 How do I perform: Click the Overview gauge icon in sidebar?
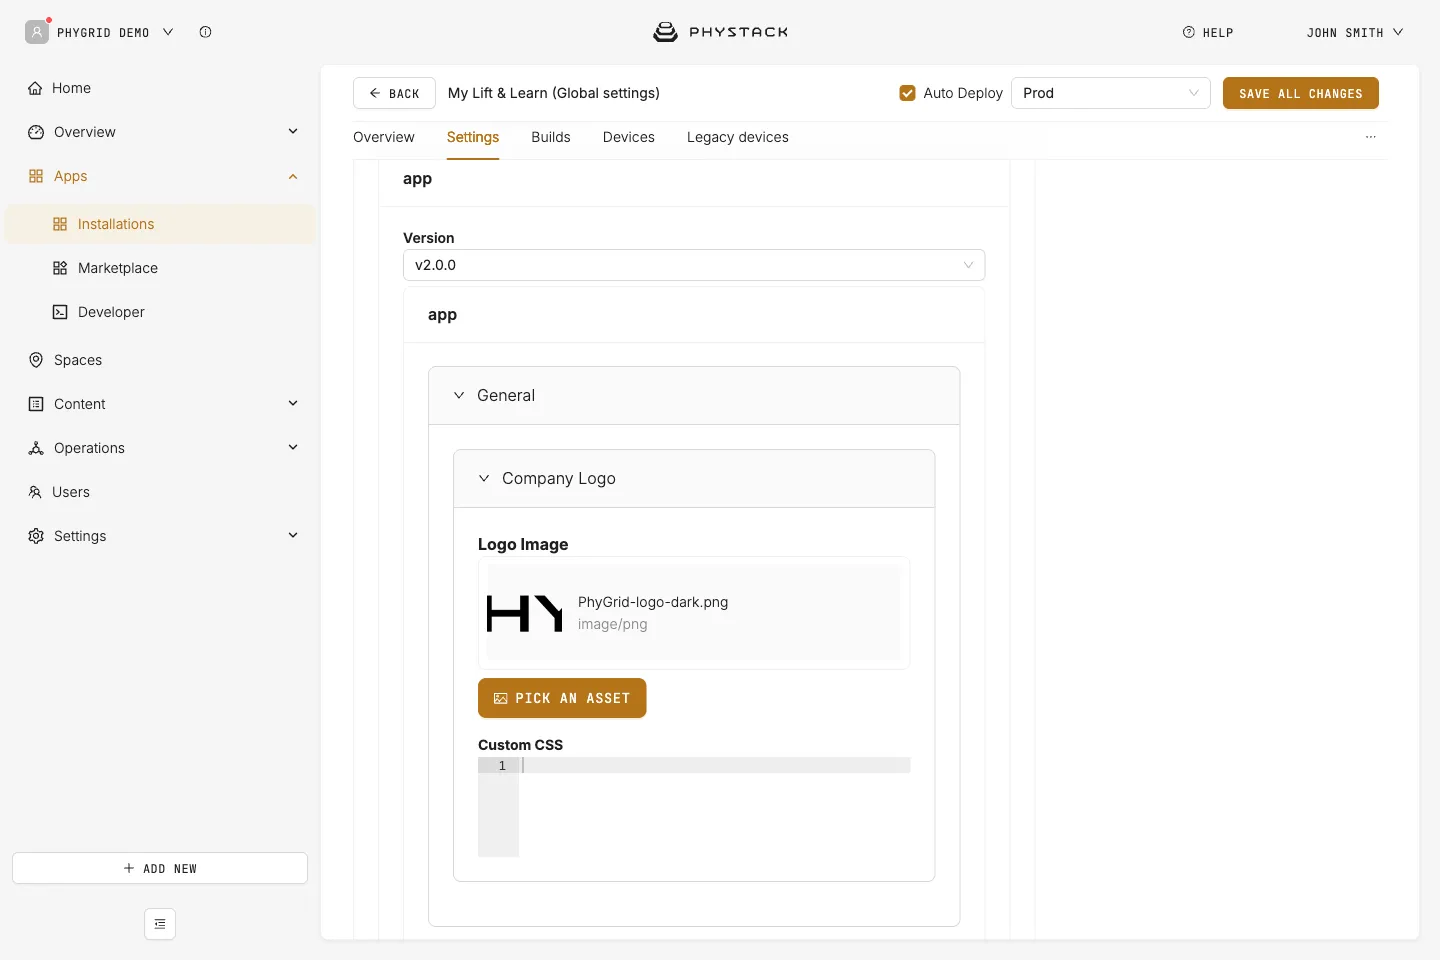(x=36, y=132)
